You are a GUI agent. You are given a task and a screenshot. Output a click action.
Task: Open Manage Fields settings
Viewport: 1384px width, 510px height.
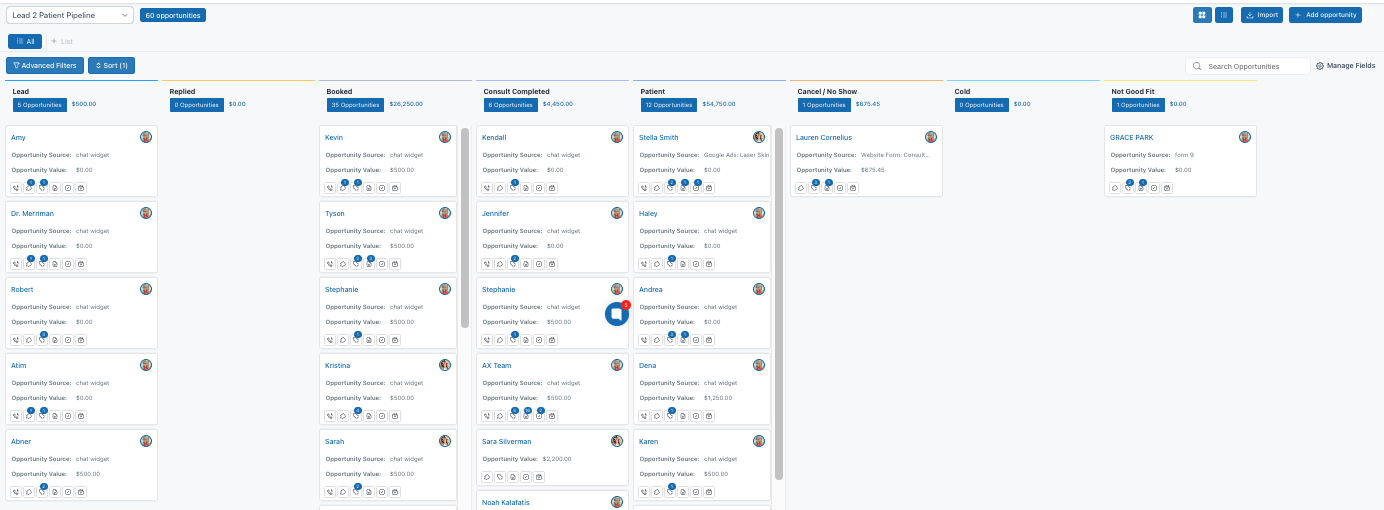pos(1345,66)
